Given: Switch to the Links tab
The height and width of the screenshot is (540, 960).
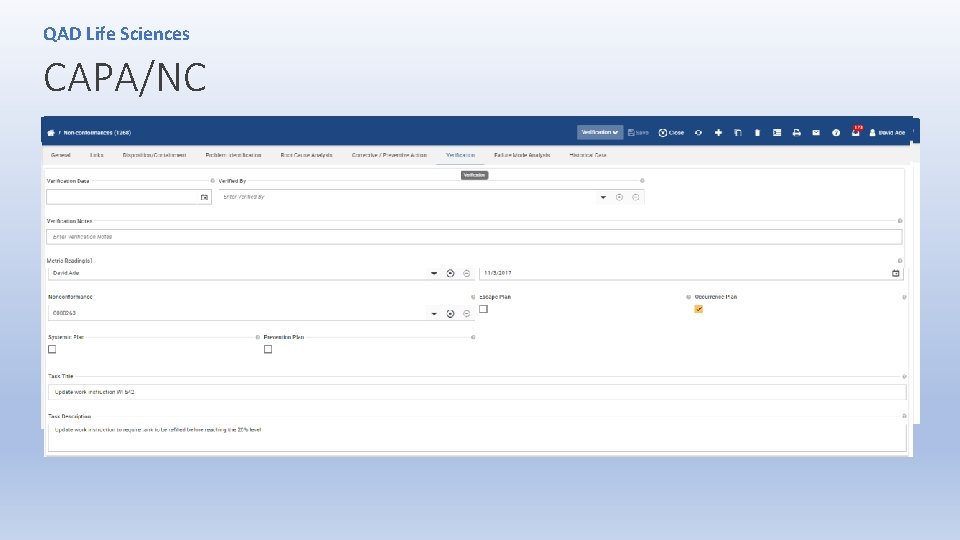Looking at the screenshot, I should [97, 156].
